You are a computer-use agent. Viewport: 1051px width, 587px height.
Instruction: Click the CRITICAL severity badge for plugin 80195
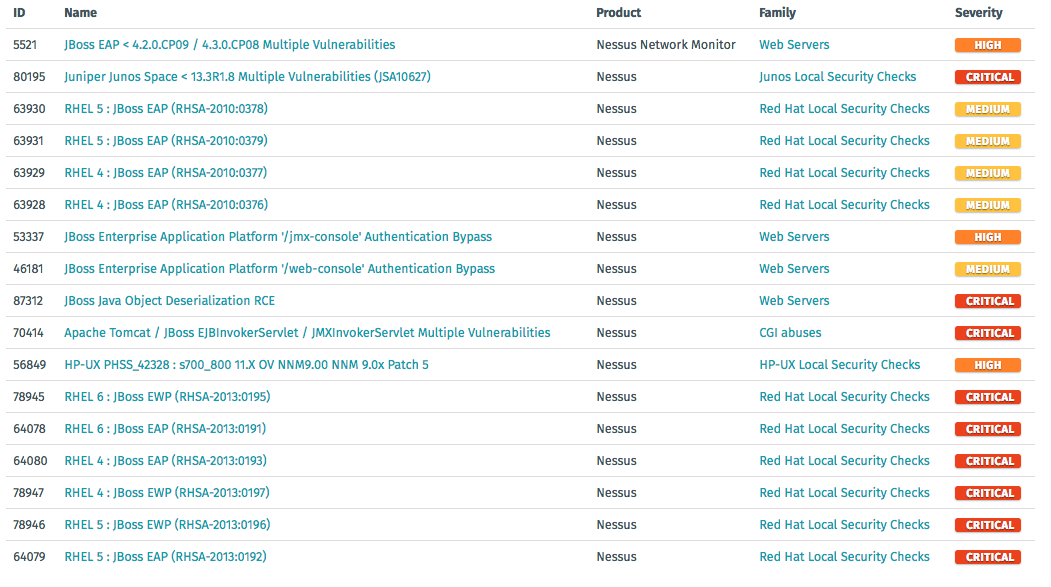pyautogui.click(x=988, y=77)
